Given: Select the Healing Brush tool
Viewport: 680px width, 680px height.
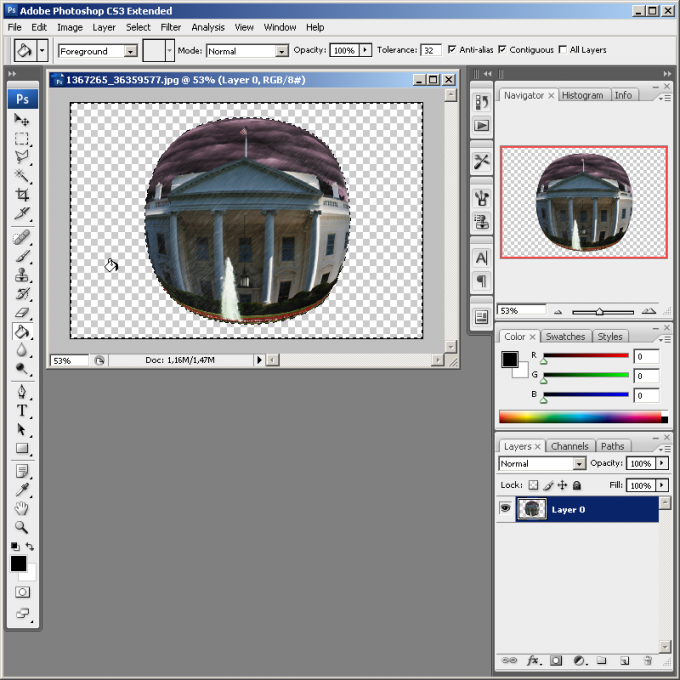Looking at the screenshot, I should point(21,238).
